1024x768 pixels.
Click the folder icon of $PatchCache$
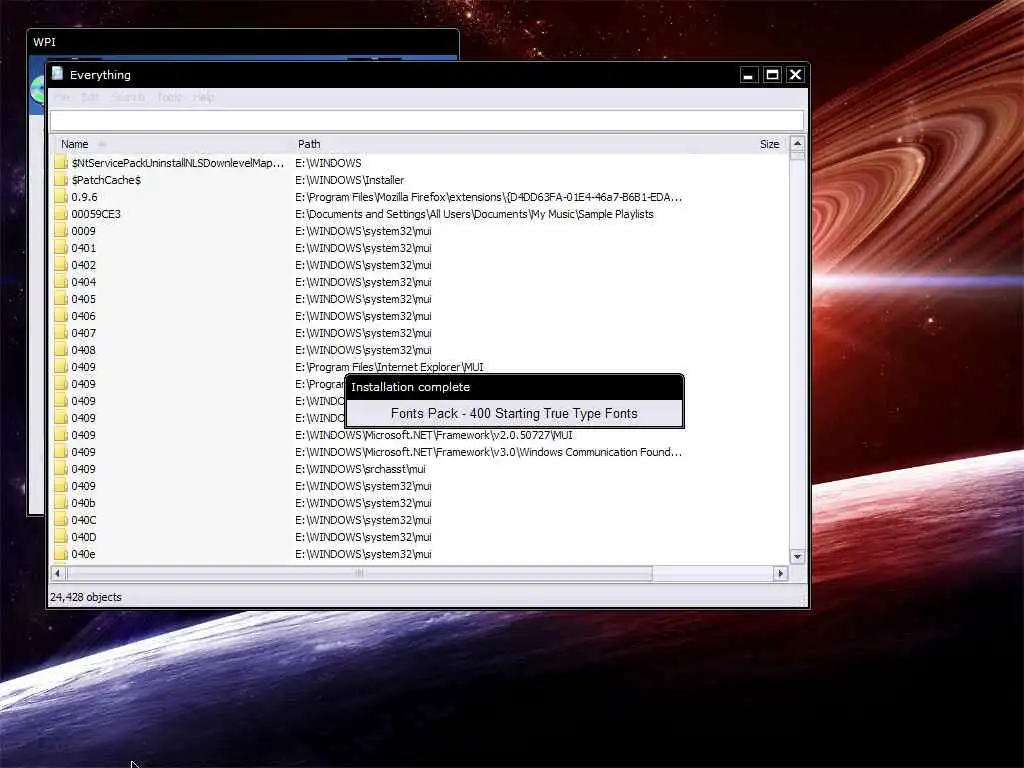point(61,180)
